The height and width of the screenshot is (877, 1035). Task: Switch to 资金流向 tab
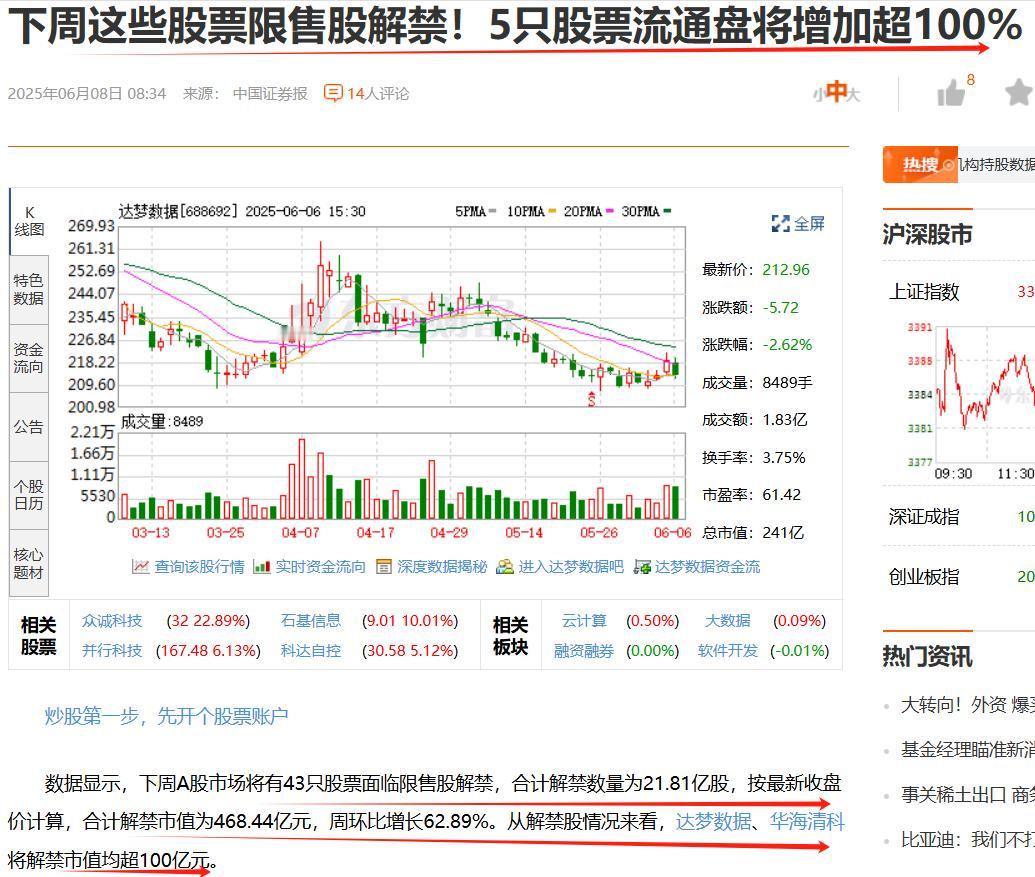(x=29, y=358)
